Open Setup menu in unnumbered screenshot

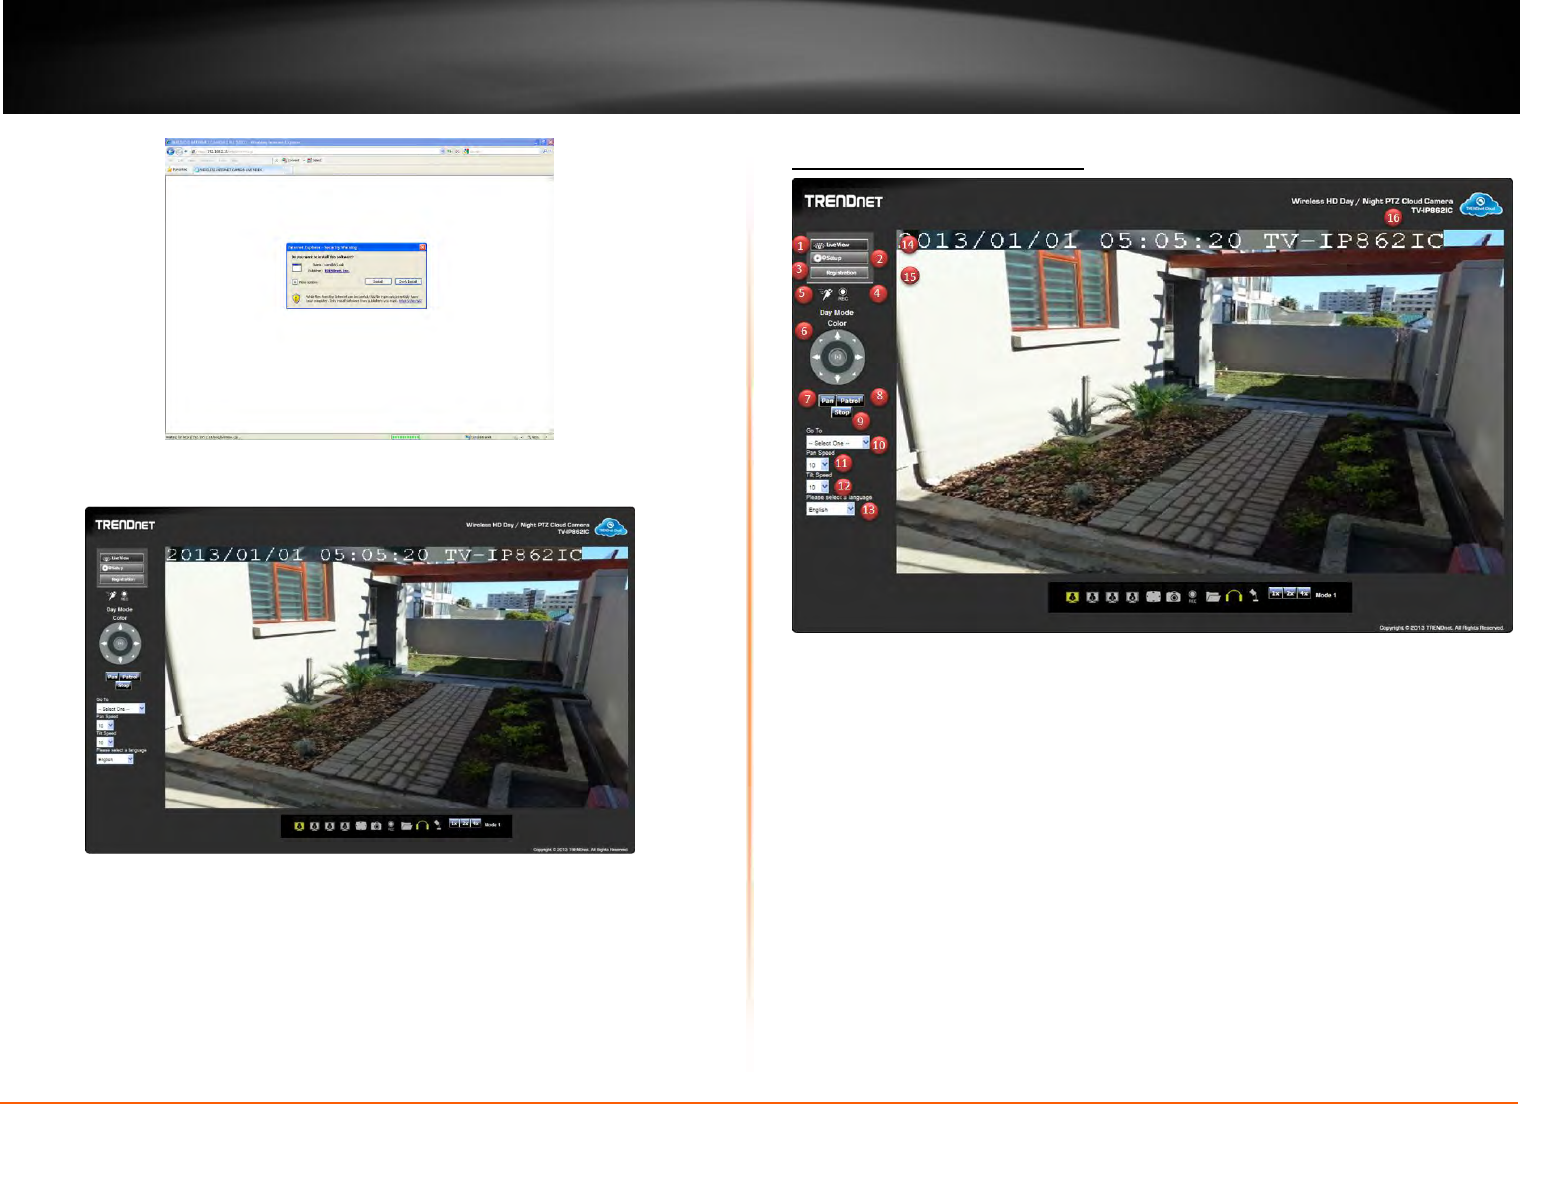(121, 568)
